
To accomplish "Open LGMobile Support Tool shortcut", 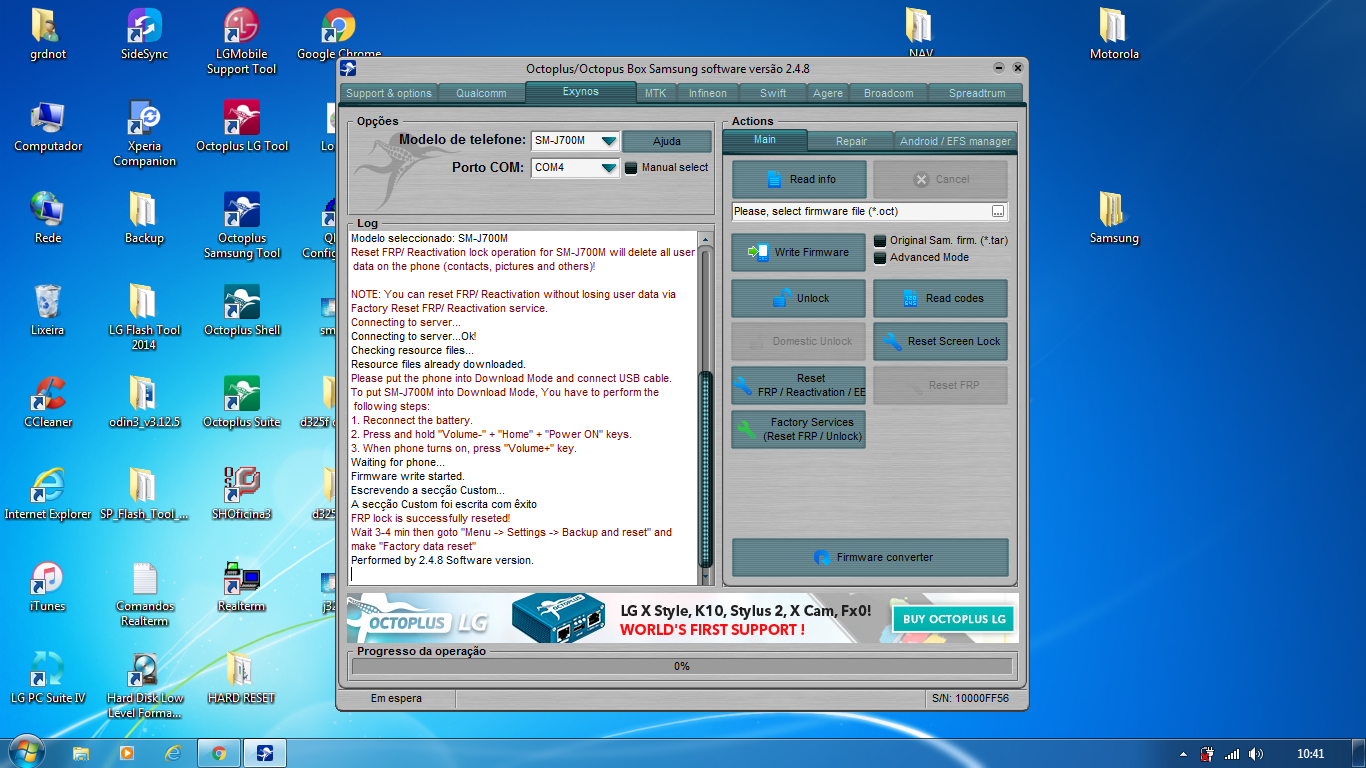I will 241,41.
